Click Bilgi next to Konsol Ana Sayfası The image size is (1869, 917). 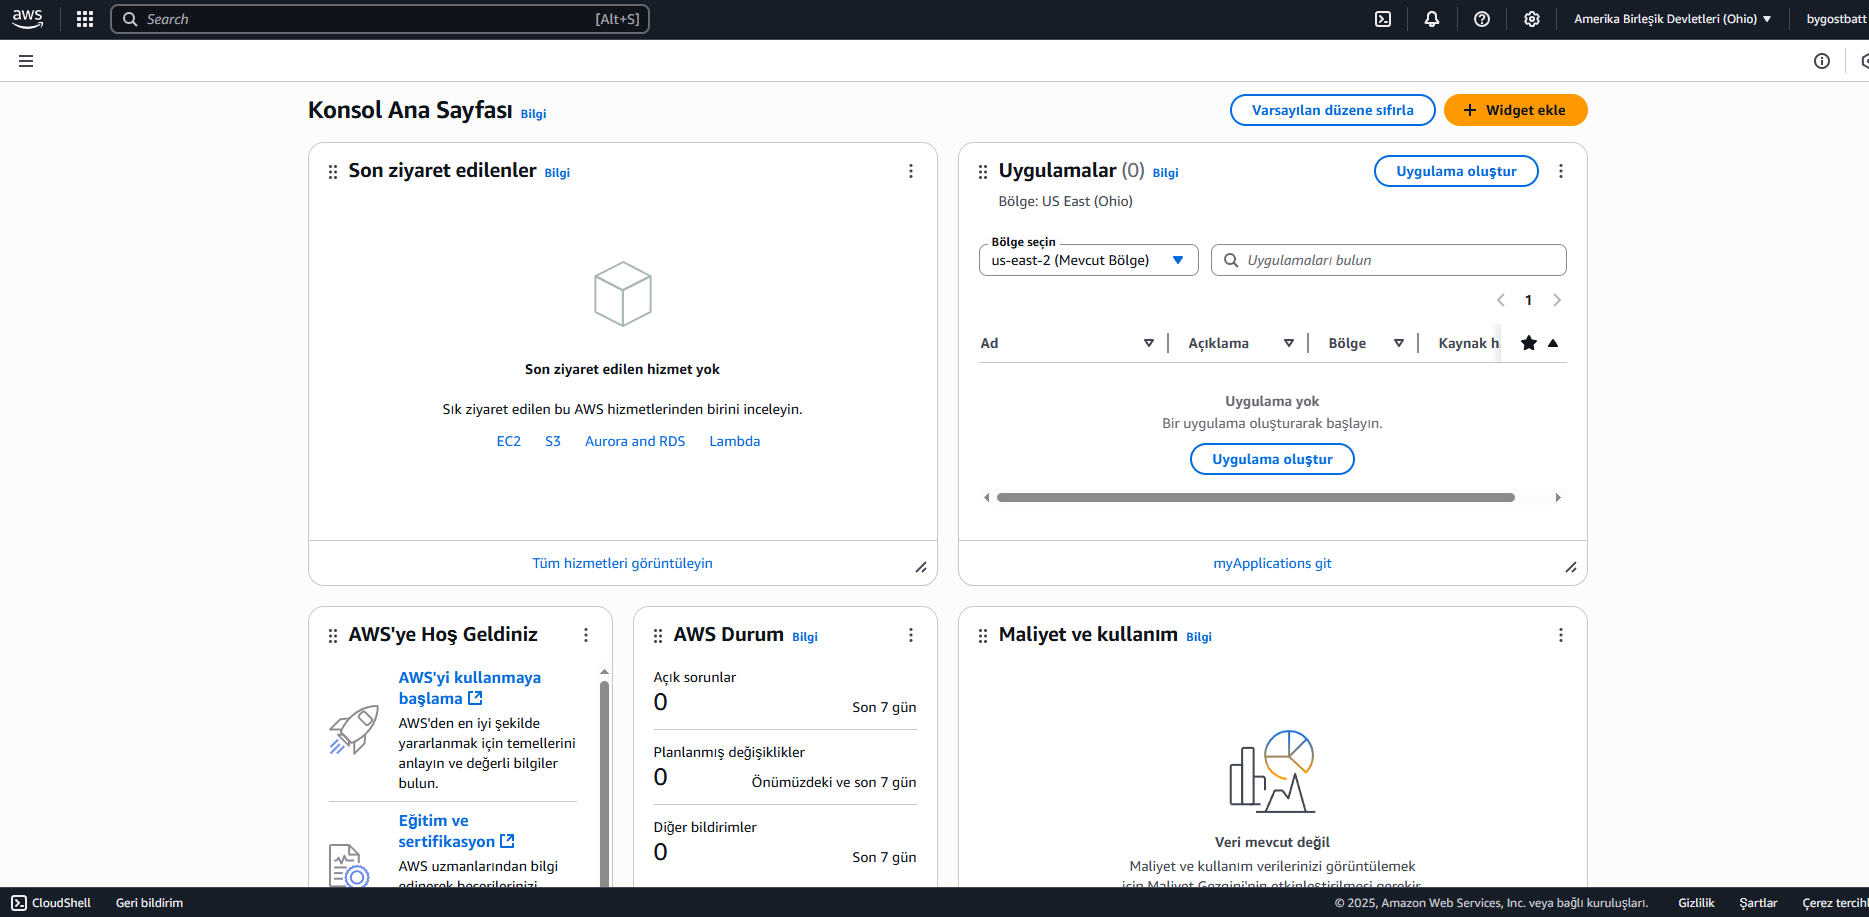(534, 114)
